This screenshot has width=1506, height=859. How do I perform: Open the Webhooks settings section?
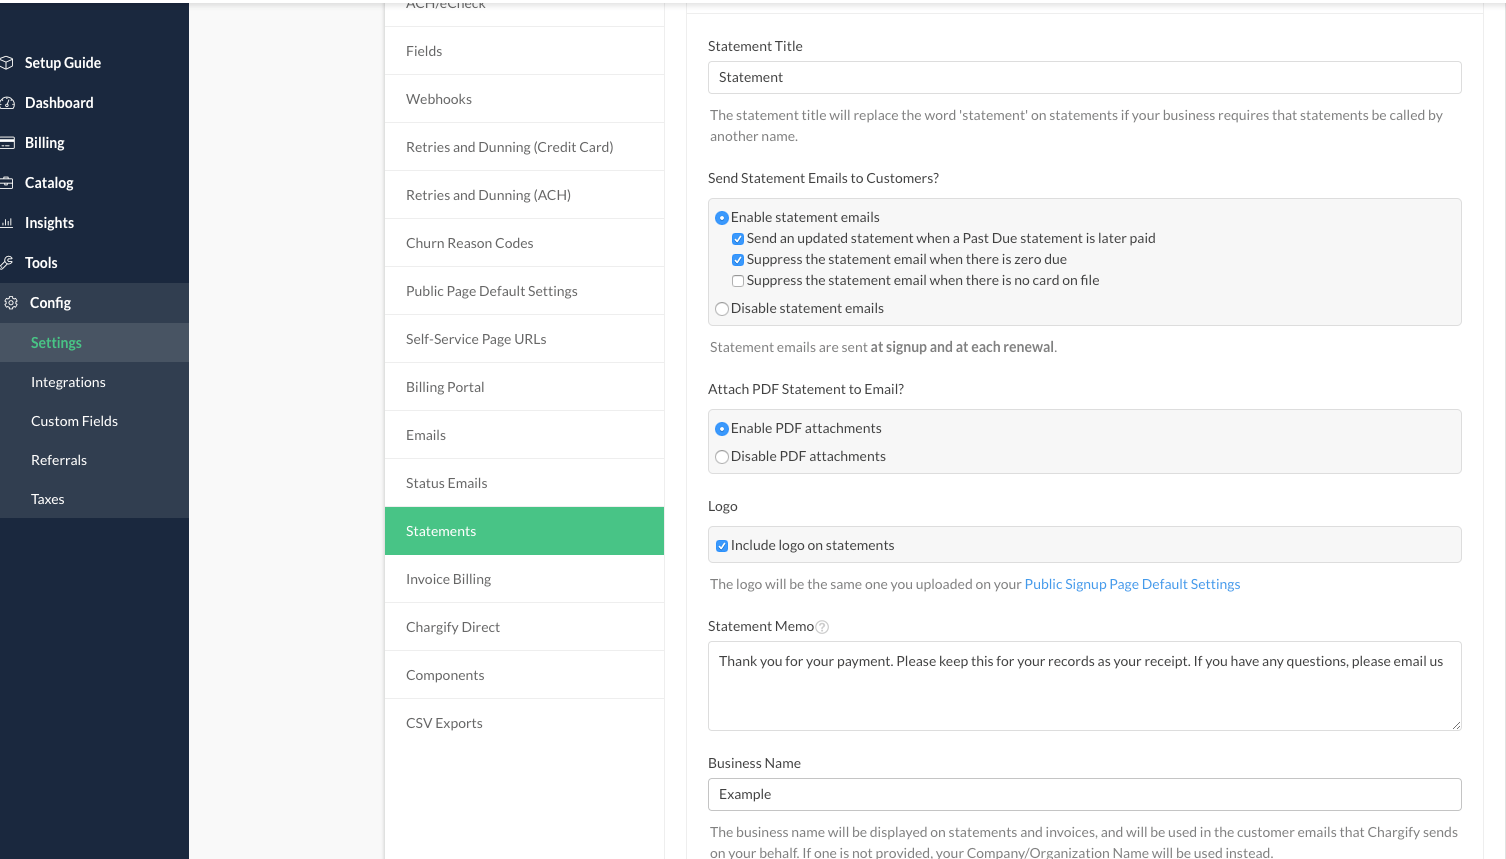pos(438,99)
